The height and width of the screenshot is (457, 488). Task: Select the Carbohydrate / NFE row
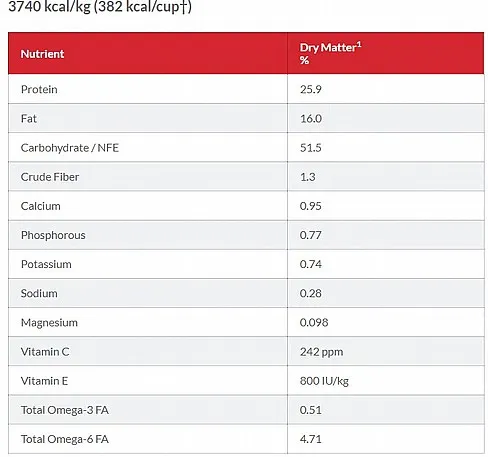coord(246,148)
